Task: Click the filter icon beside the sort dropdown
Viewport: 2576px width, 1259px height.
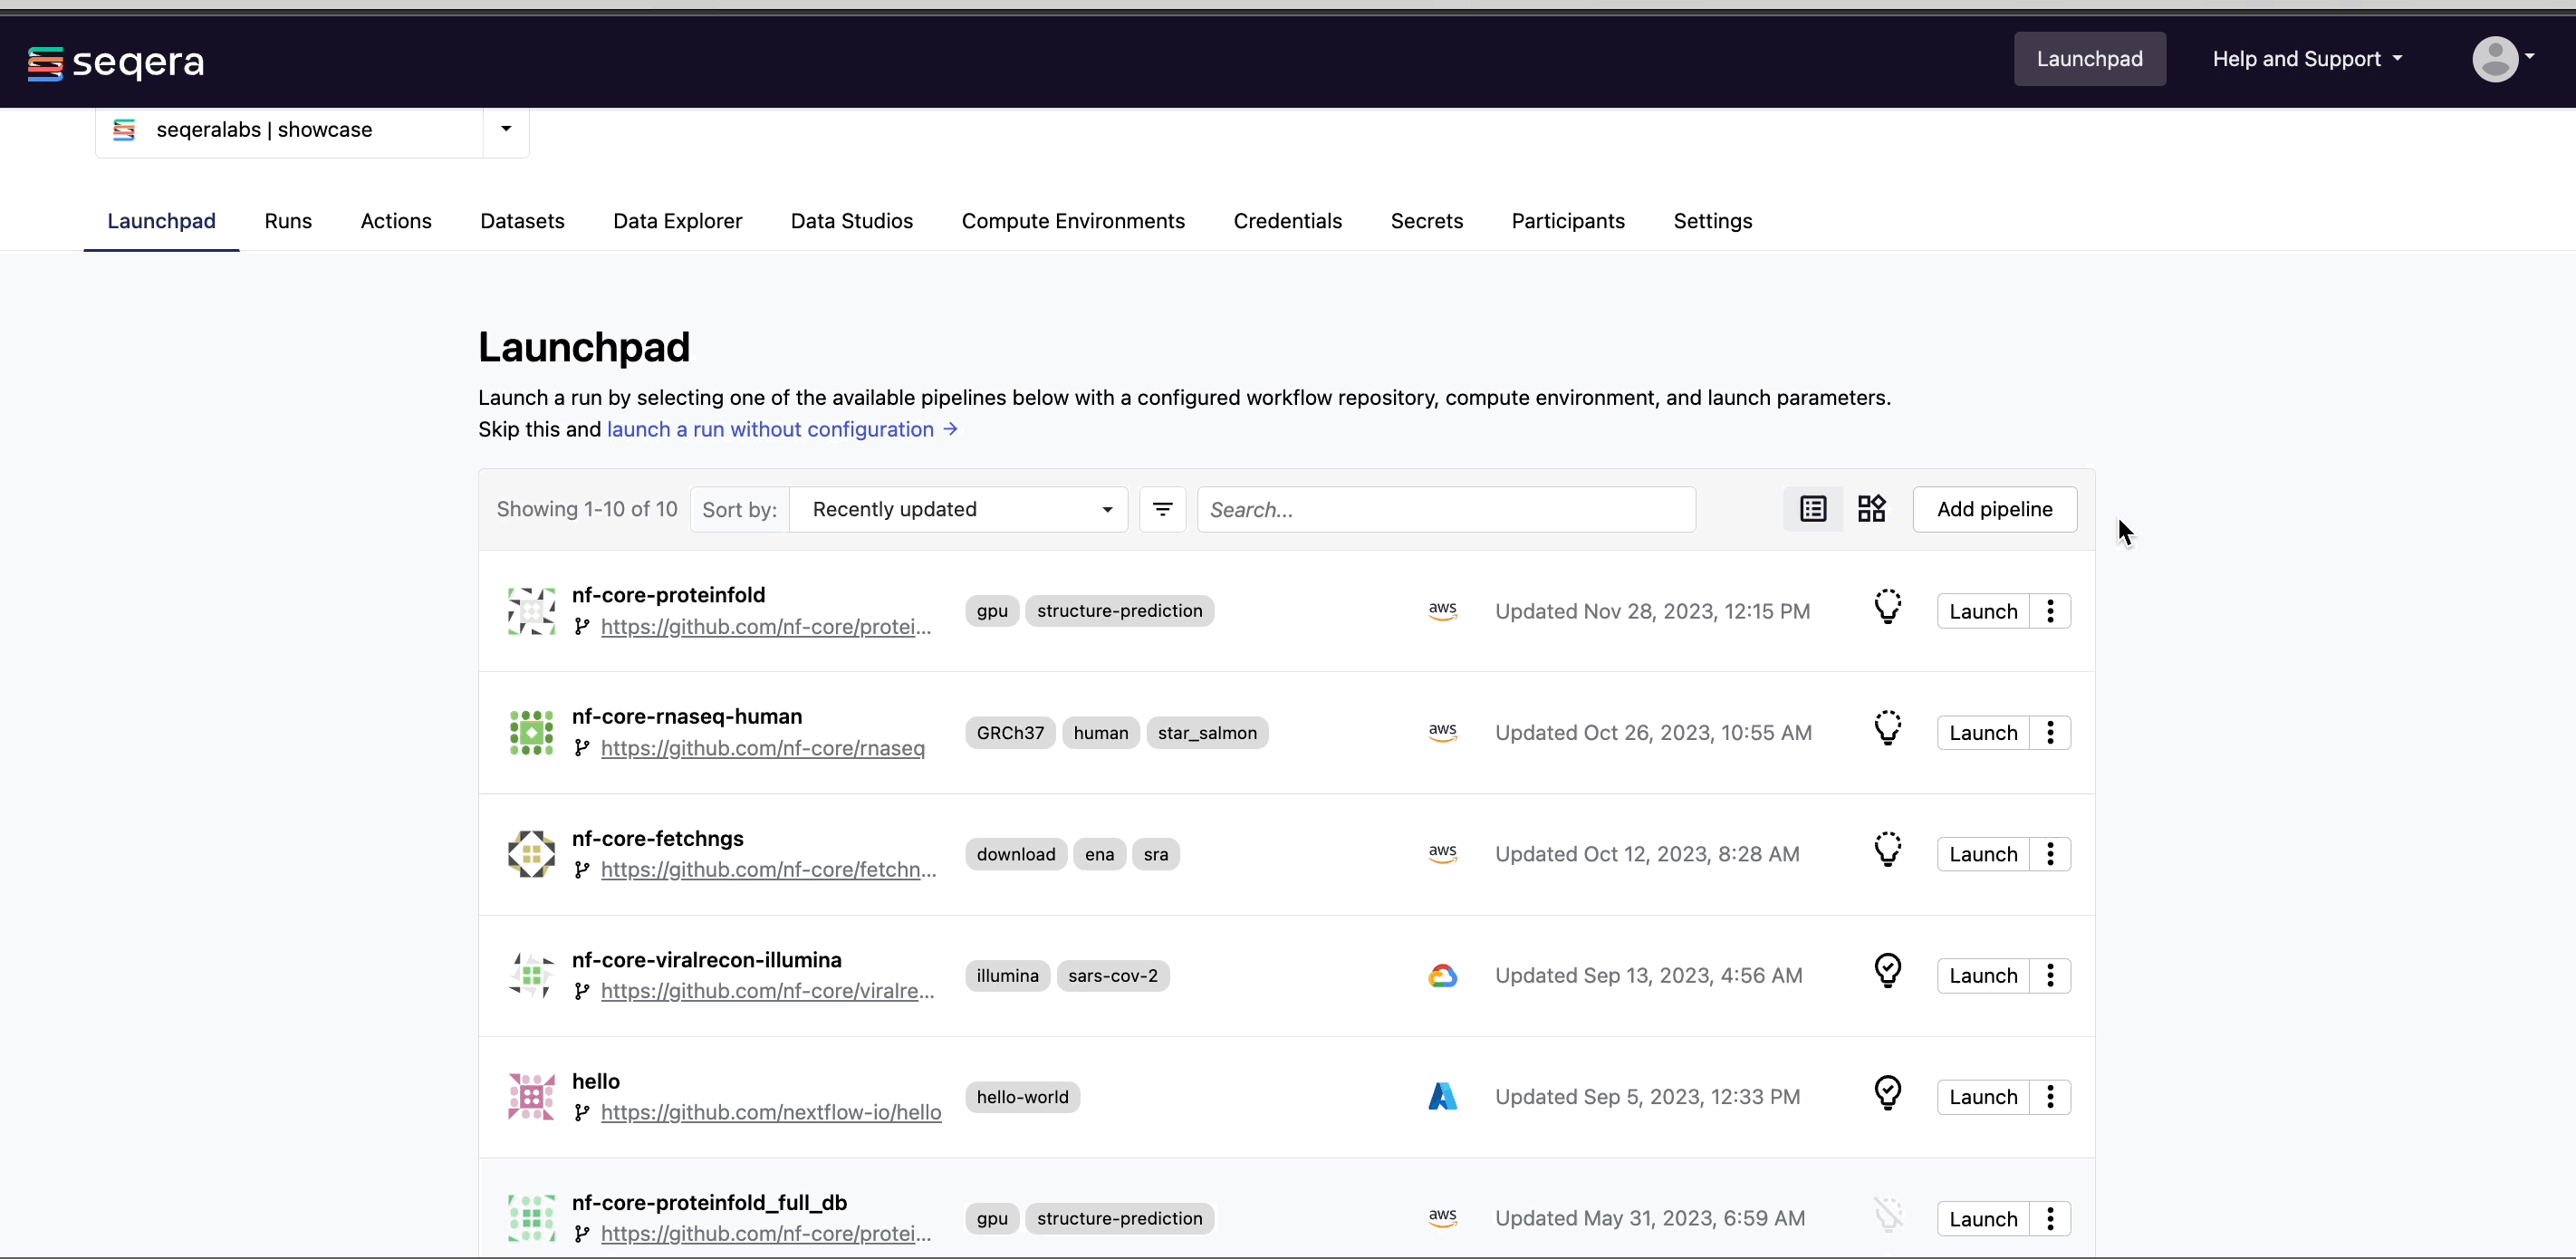Action: pos(1162,509)
